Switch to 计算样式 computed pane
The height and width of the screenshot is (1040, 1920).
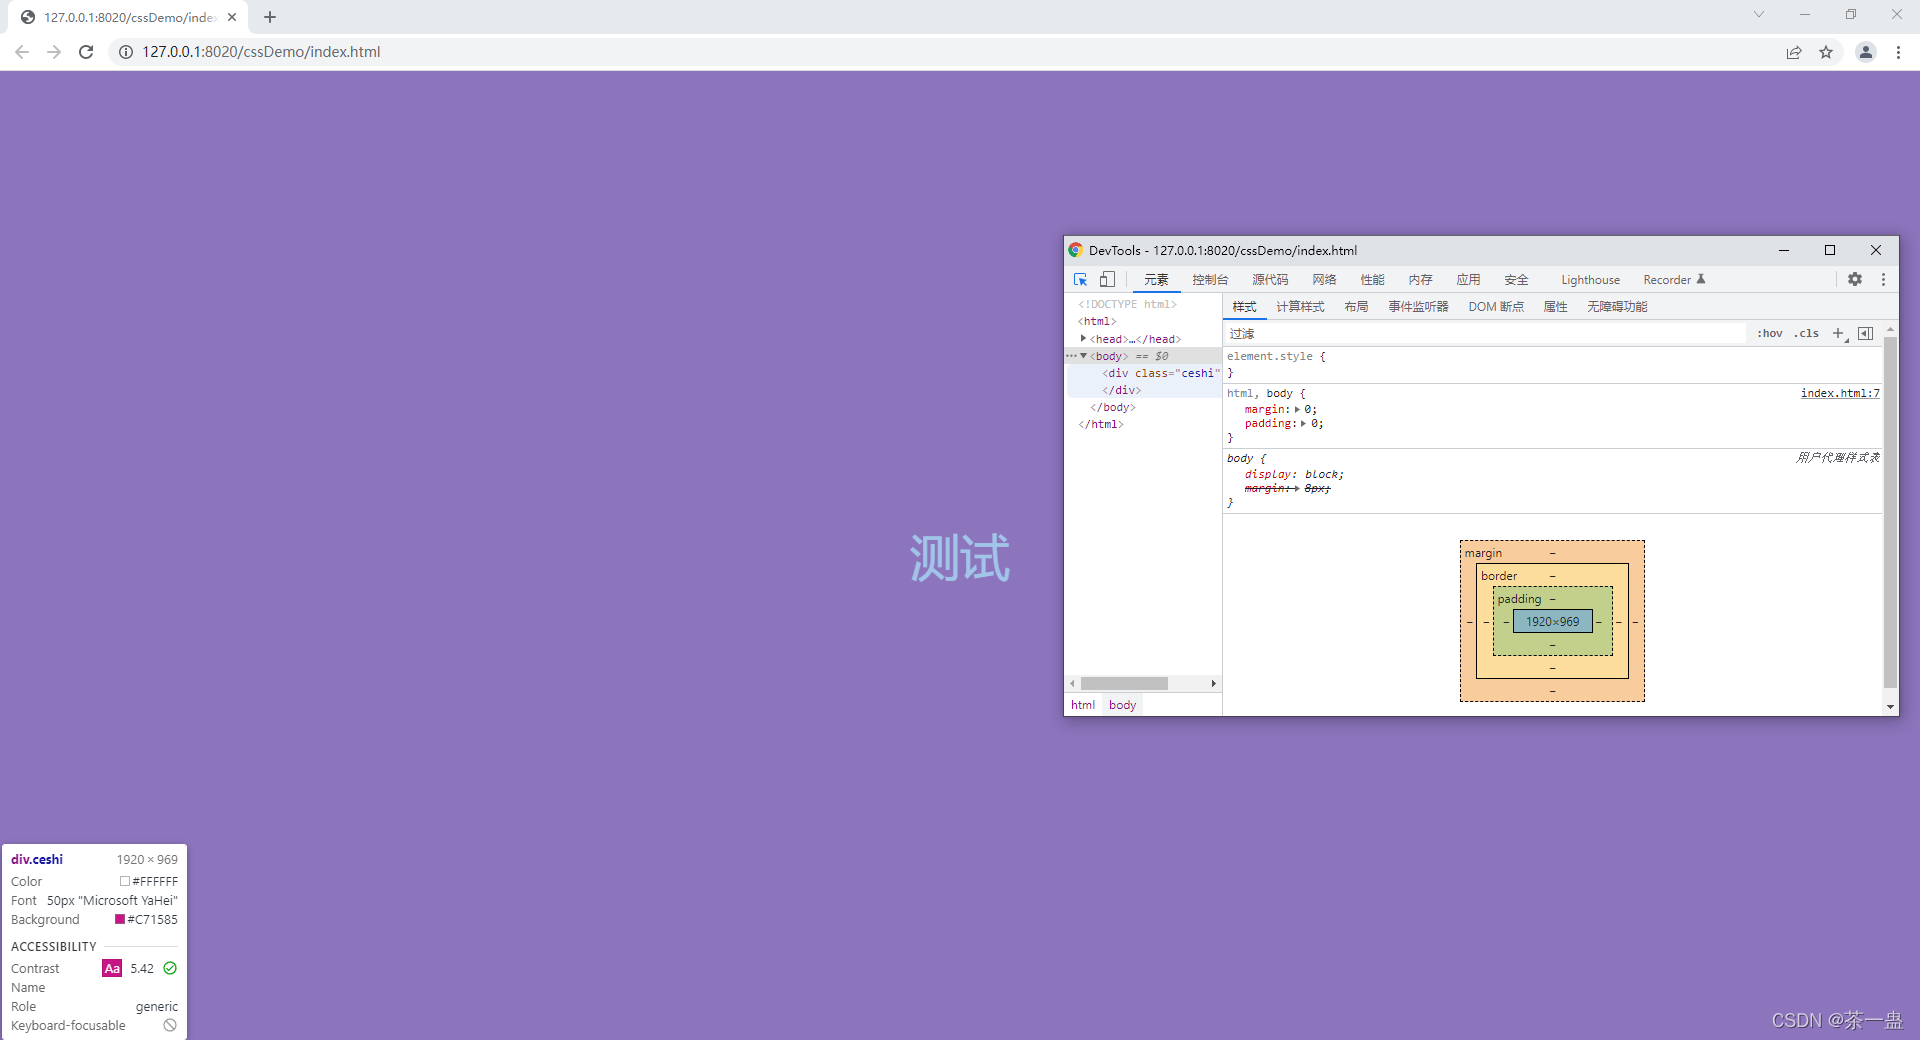point(1300,307)
